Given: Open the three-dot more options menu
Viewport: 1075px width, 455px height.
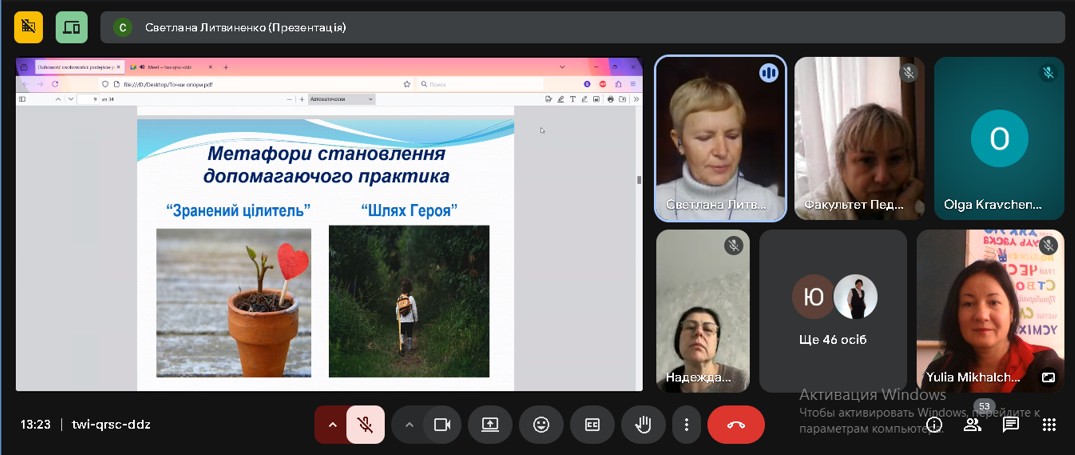Looking at the screenshot, I should pos(686,425).
